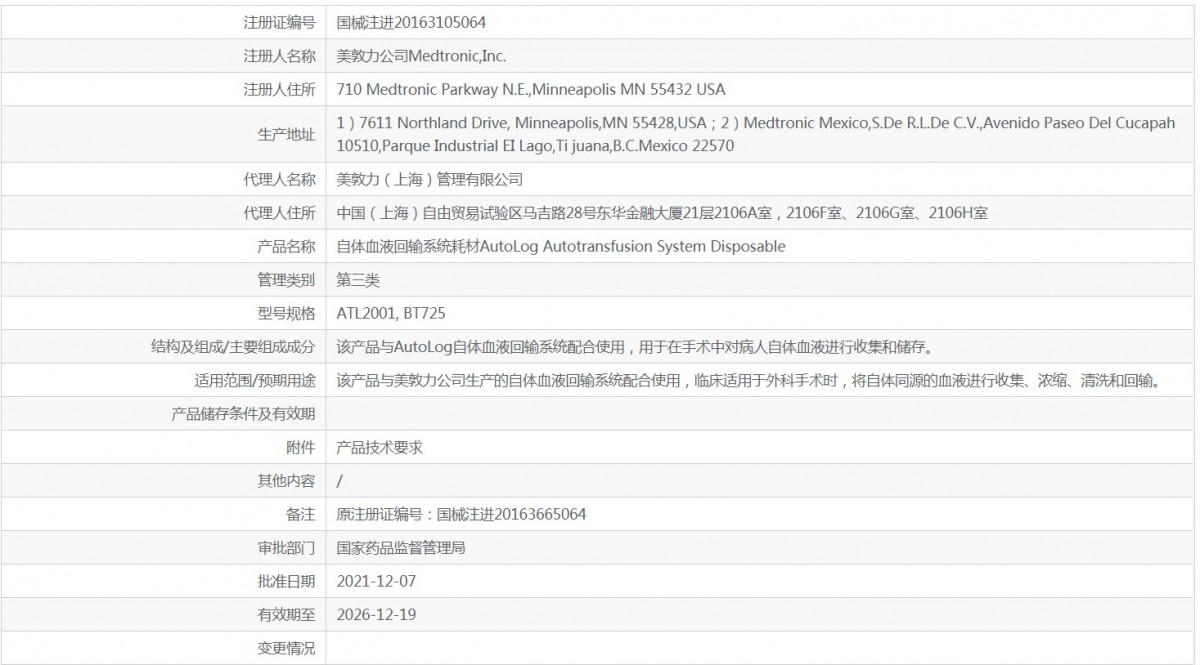Screen dimensions: 1200x665
Task: Click the 产品储存条件及有效期 label
Action: pyautogui.click(x=244, y=414)
